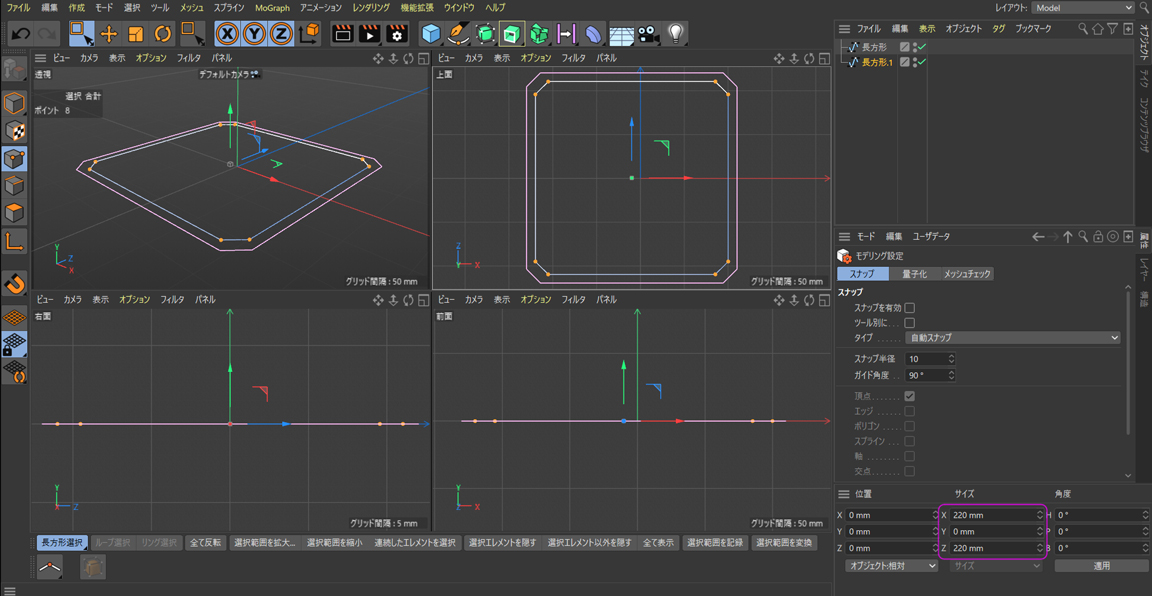Viewport: 1152px width, 596px height.
Task: Open the レイアウト Model dropdown
Action: pos(1084,8)
